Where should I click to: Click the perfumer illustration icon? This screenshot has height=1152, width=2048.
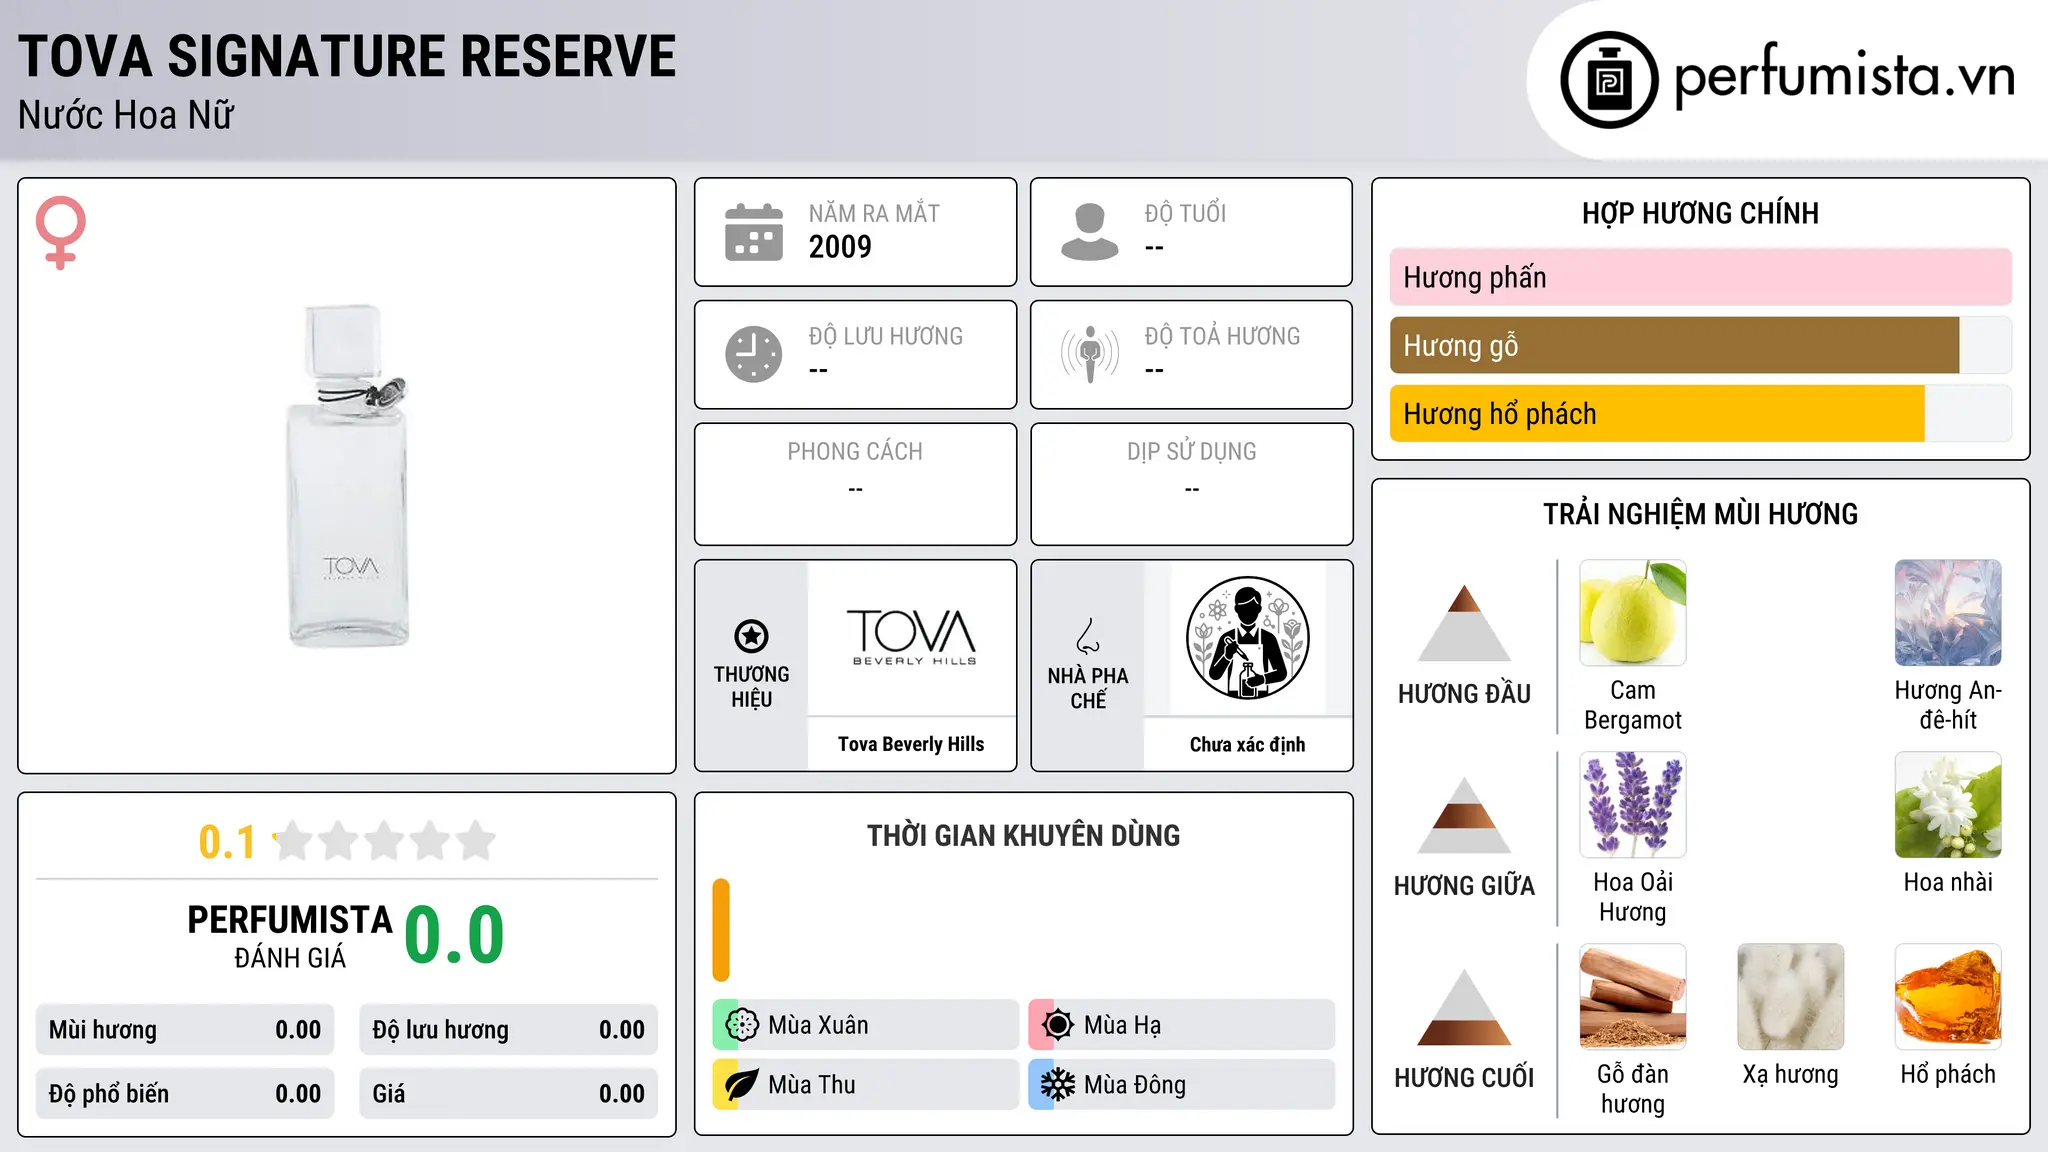coord(1247,638)
